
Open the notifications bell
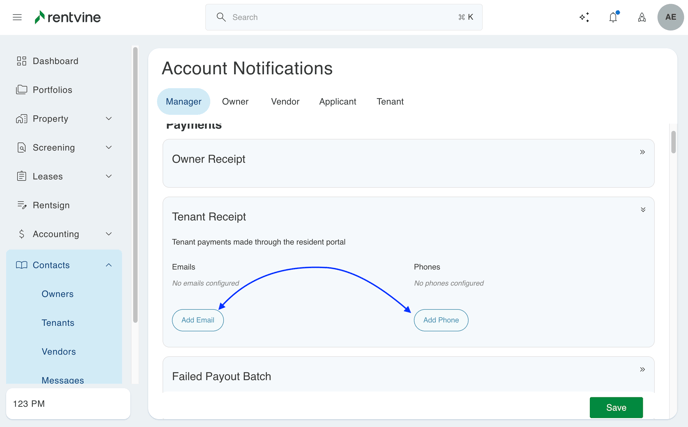[x=613, y=17]
